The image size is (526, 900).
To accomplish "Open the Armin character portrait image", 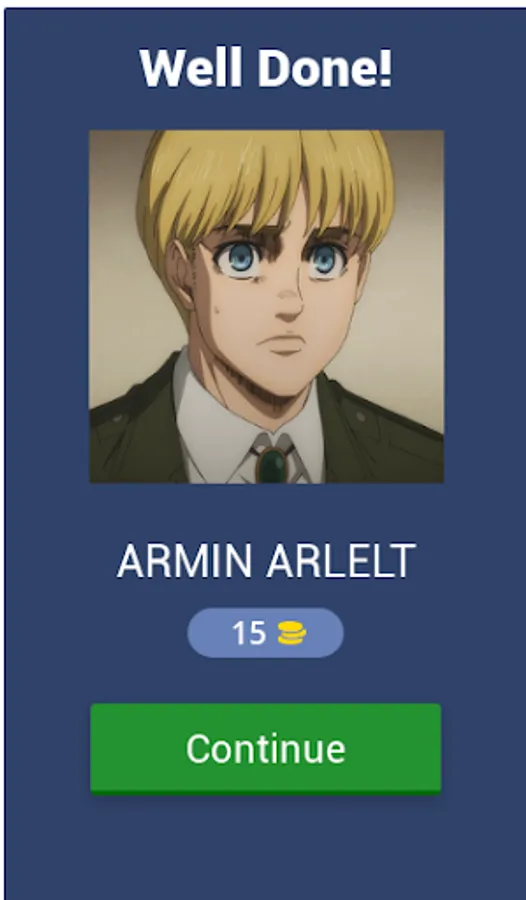I will (x=266, y=307).
